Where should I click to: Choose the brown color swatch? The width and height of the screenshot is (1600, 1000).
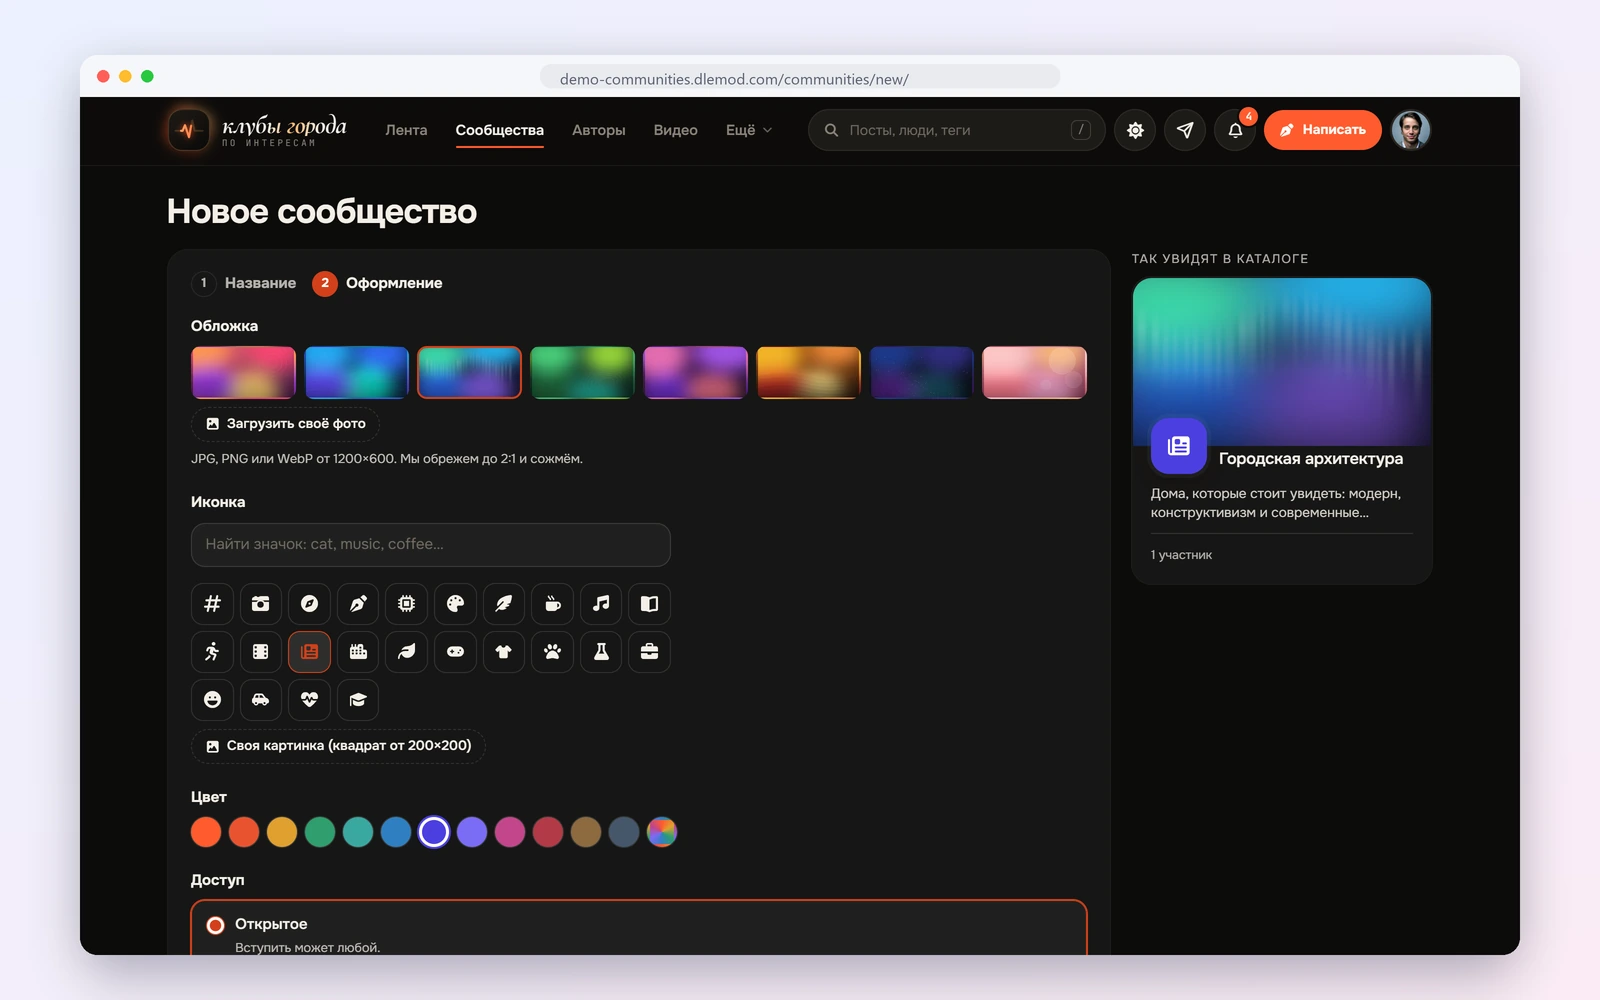click(x=586, y=832)
